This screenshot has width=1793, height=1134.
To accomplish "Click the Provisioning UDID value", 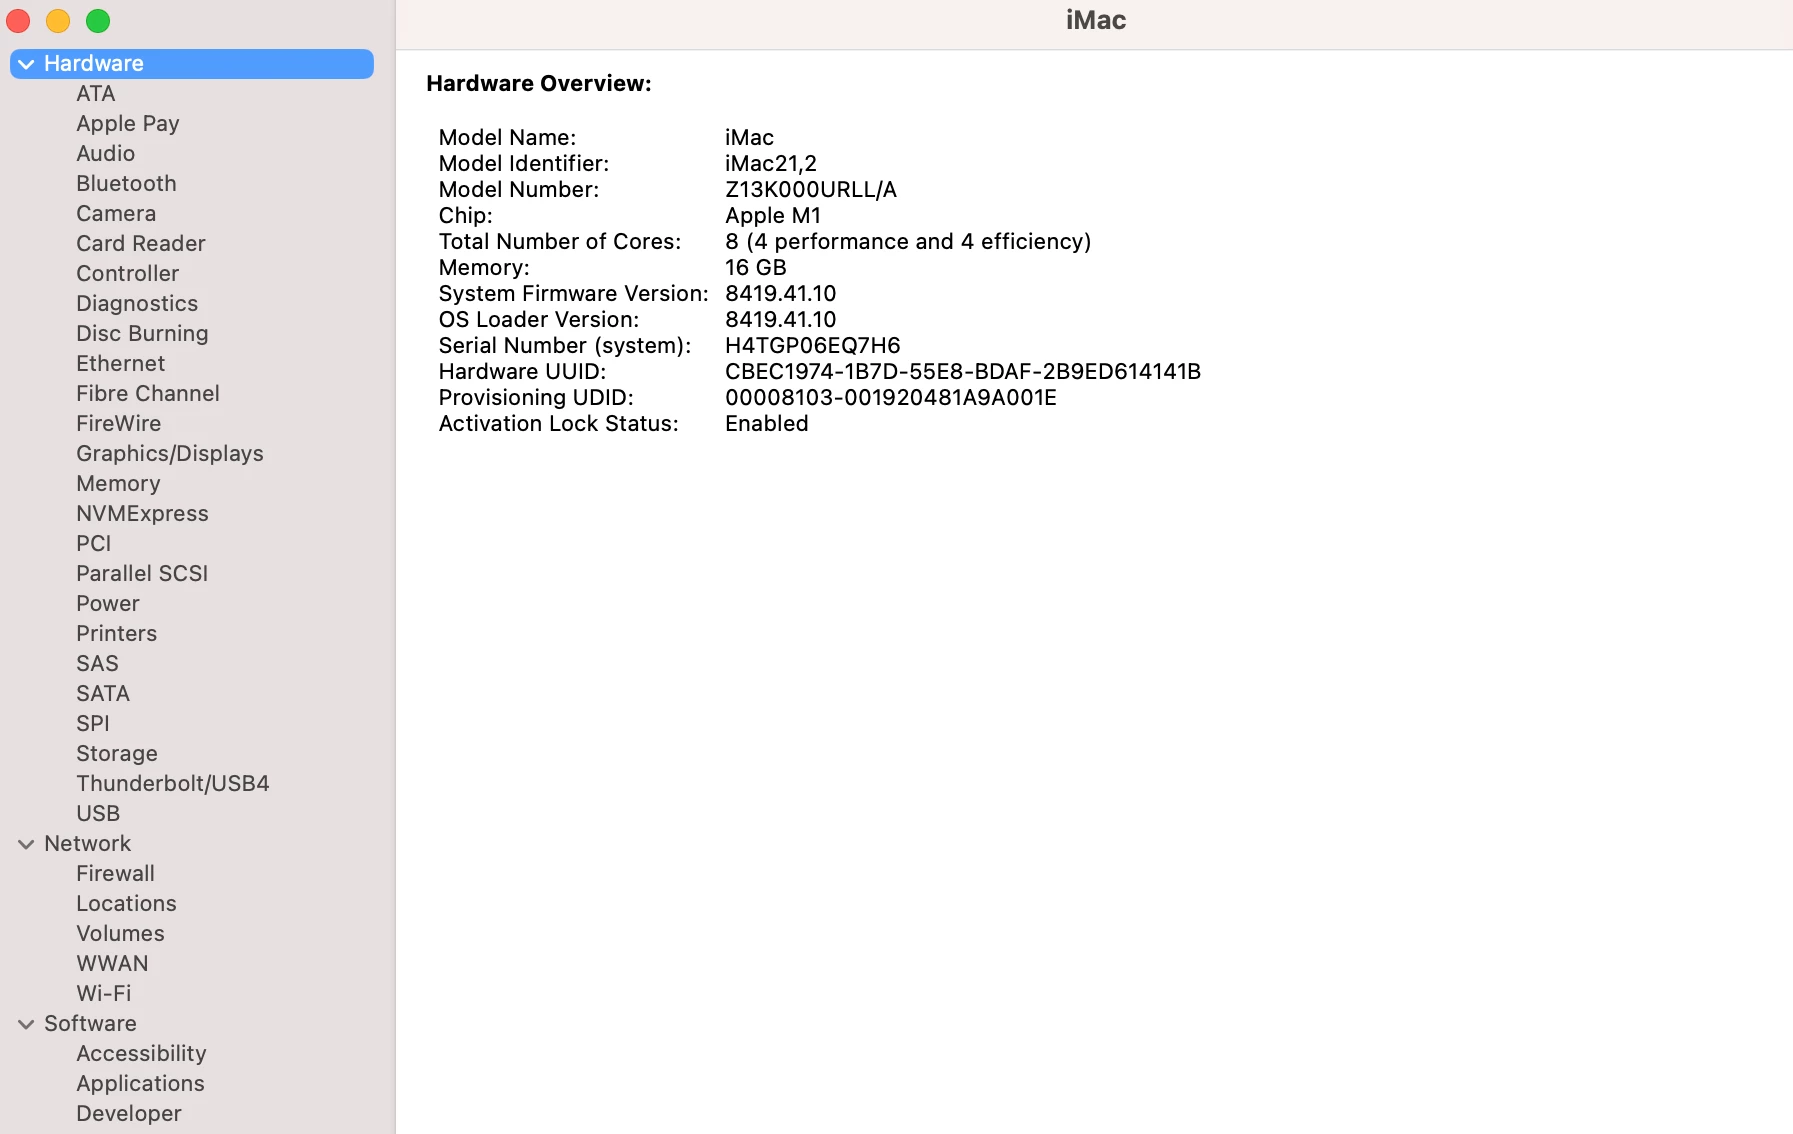I will [x=891, y=398].
